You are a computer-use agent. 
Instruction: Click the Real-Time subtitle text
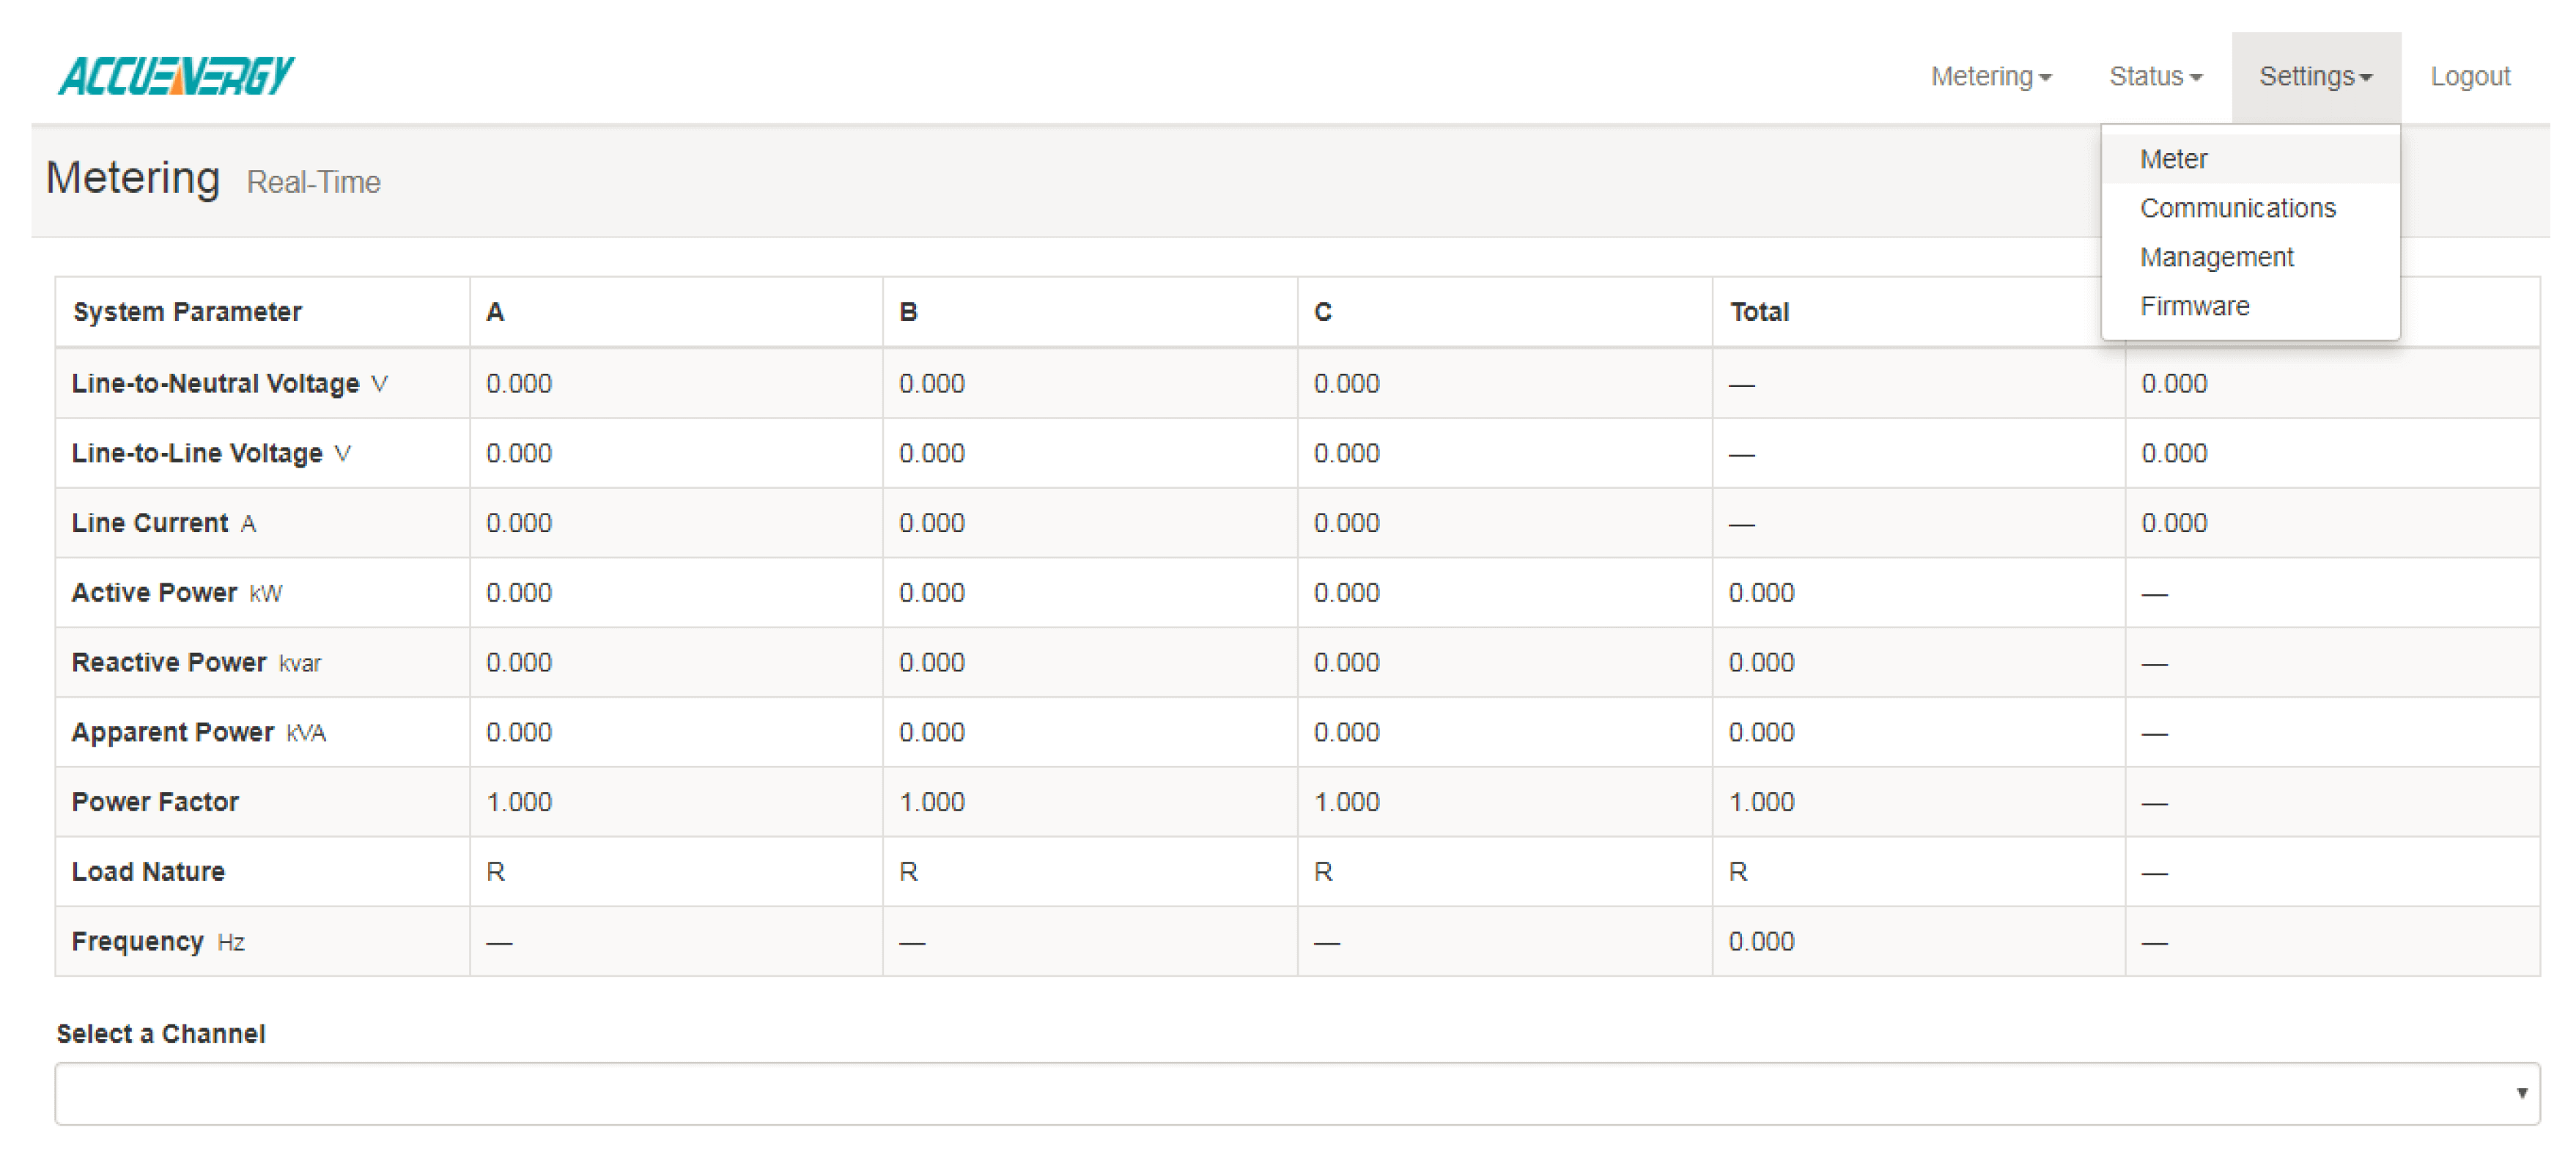[x=313, y=183]
